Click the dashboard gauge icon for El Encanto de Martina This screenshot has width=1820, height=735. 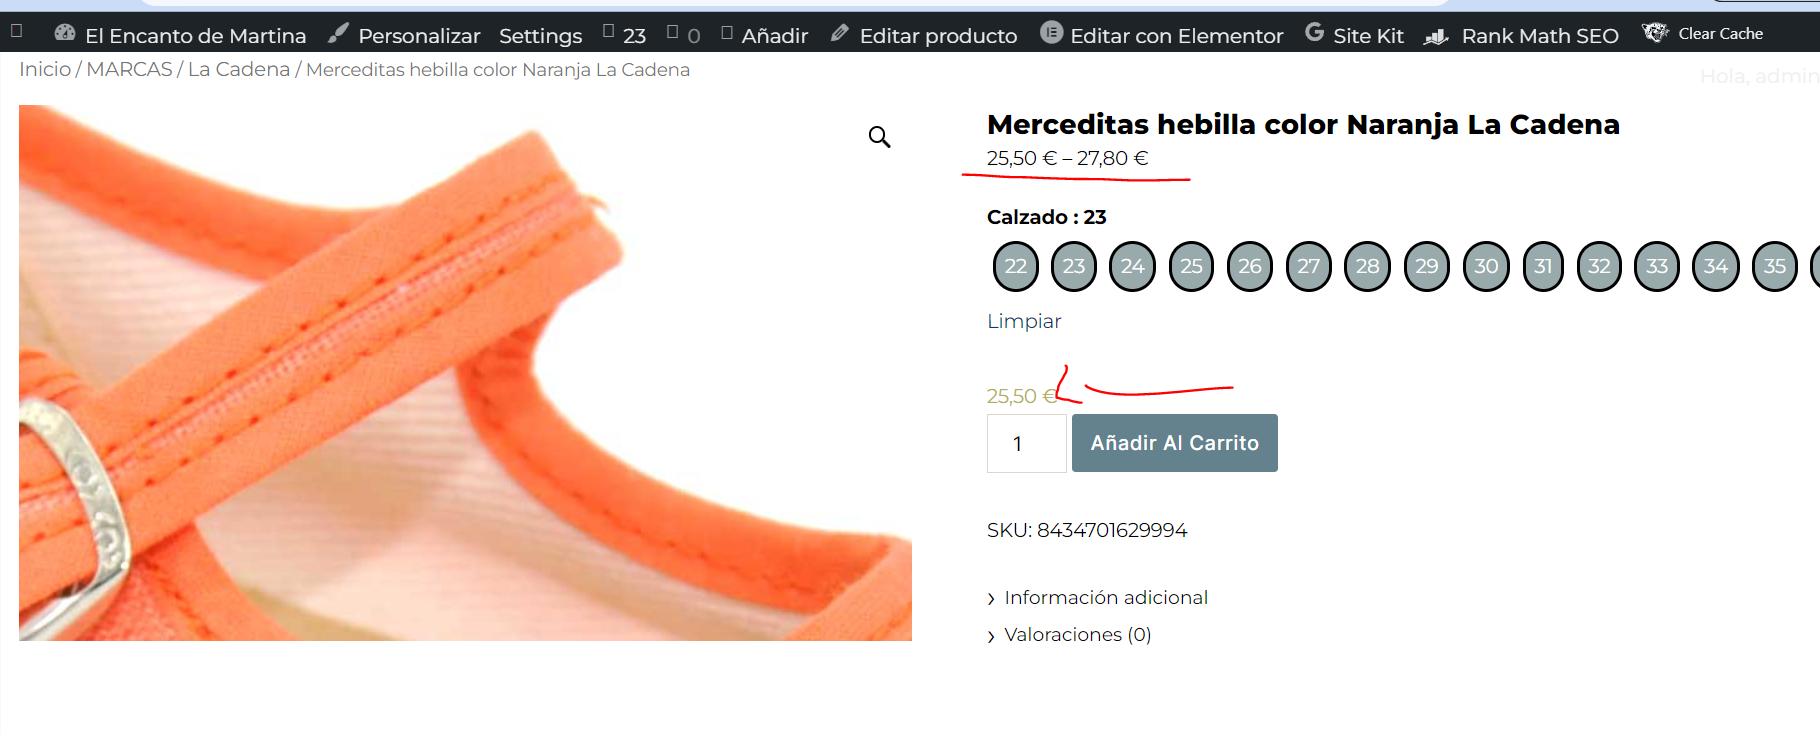pos(65,33)
